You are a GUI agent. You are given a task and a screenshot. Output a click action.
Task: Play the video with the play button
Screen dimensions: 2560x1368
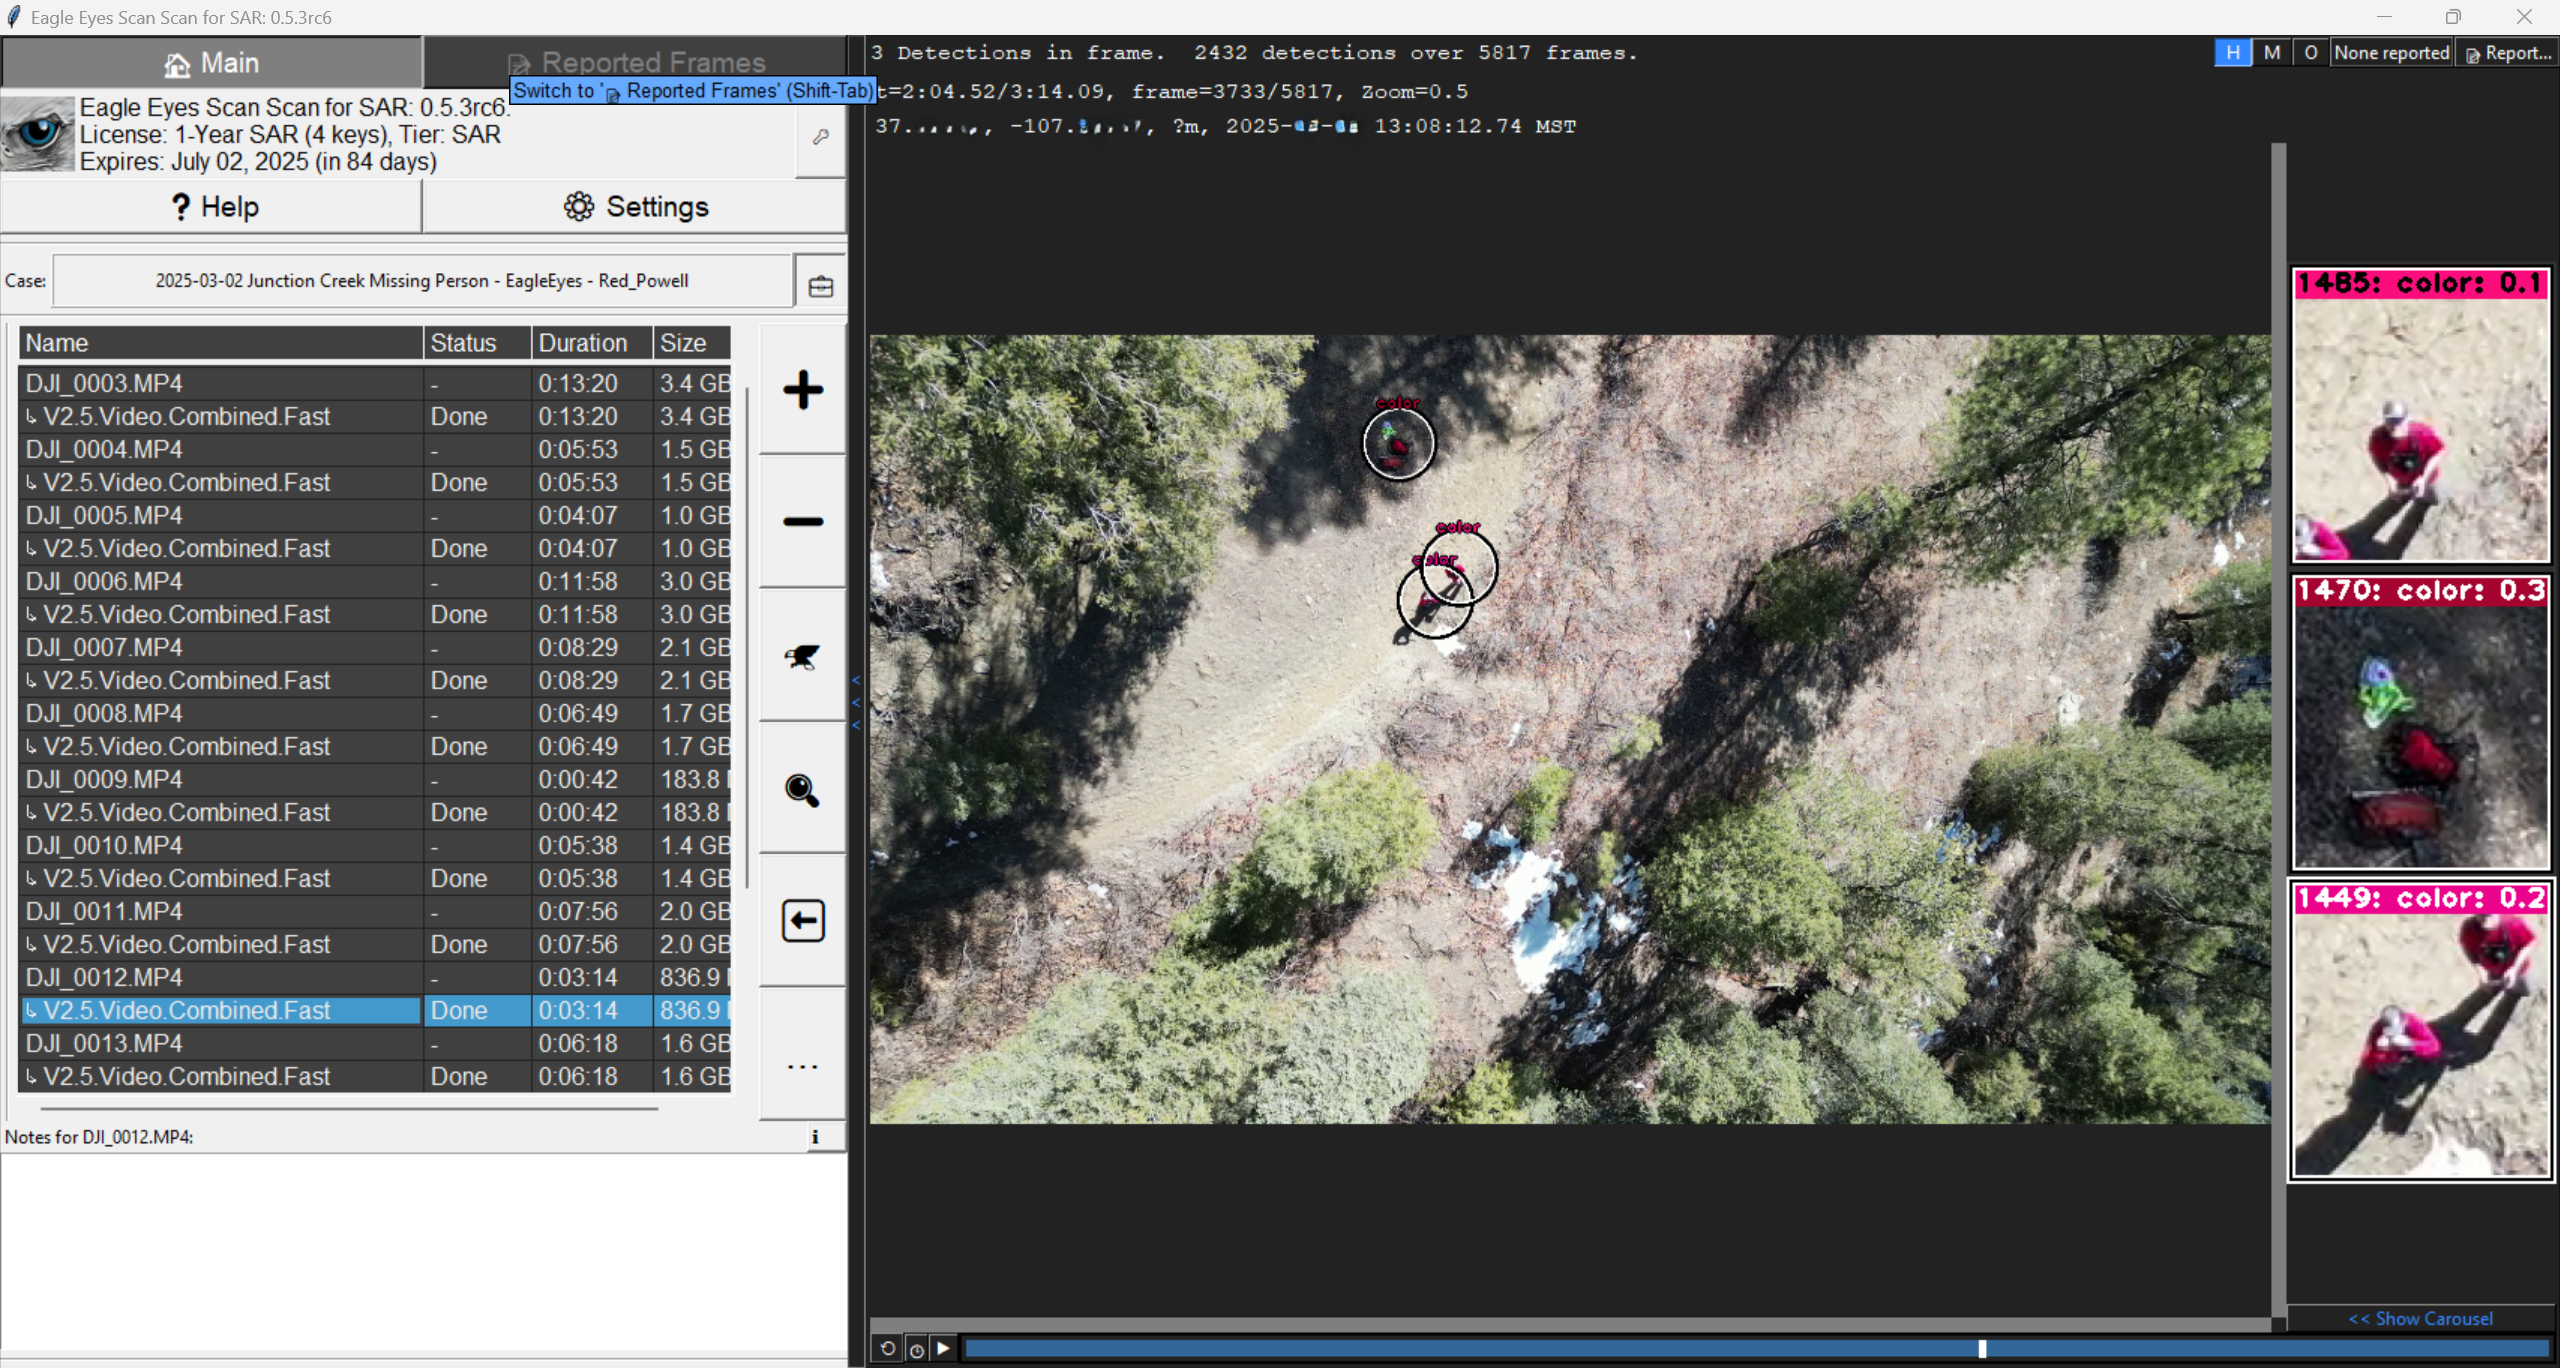point(943,1349)
